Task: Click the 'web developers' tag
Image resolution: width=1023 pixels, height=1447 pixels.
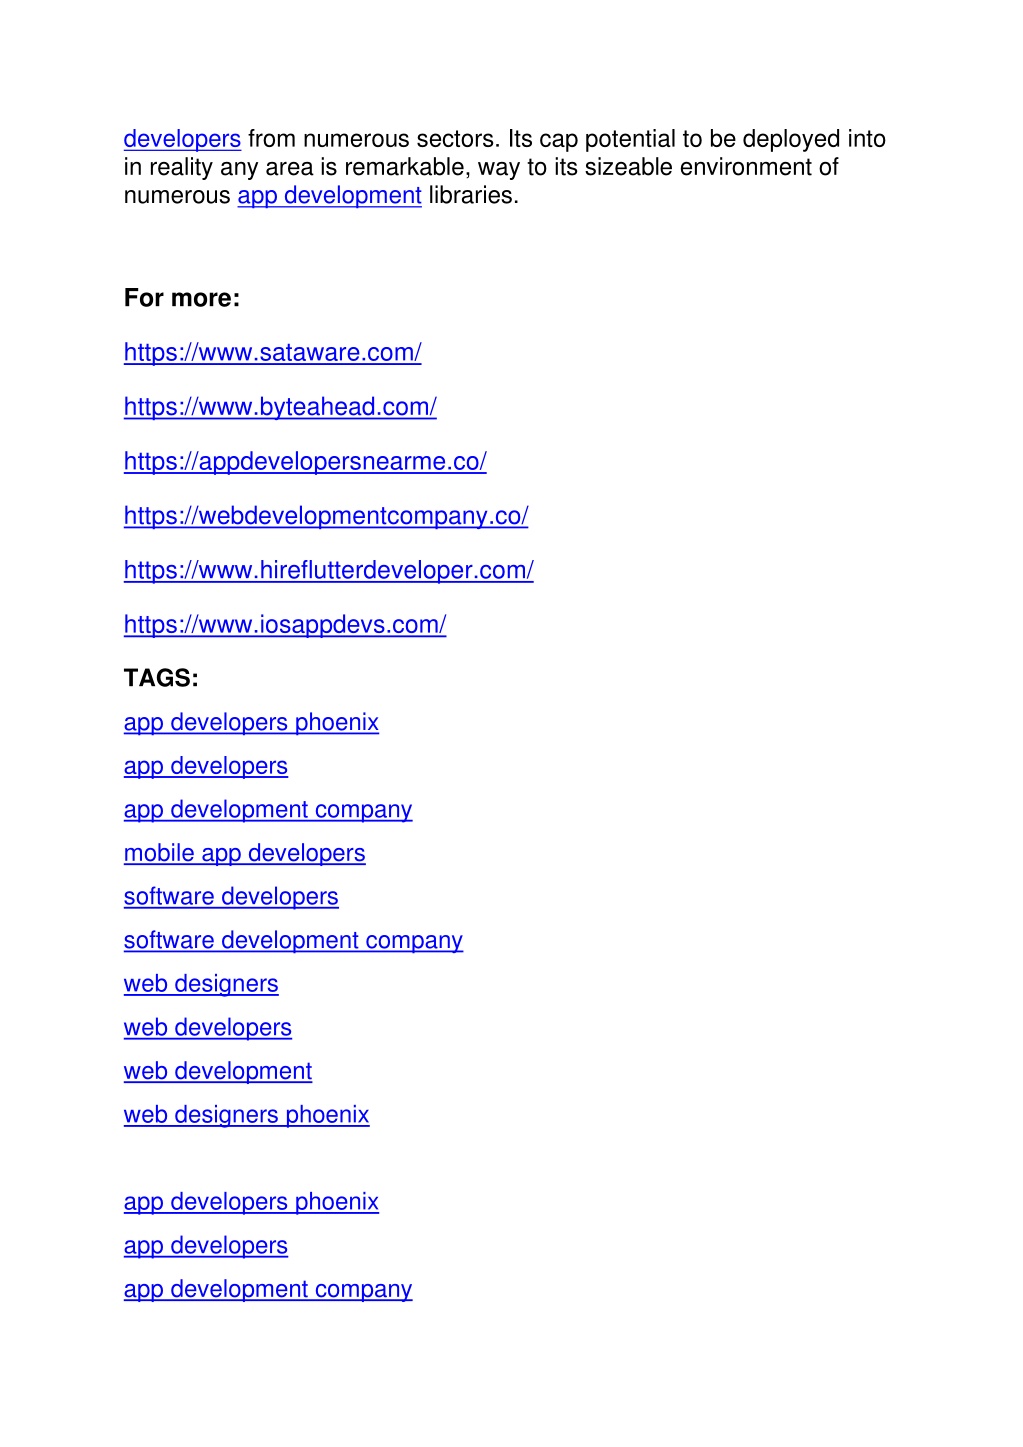Action: pos(208,1028)
